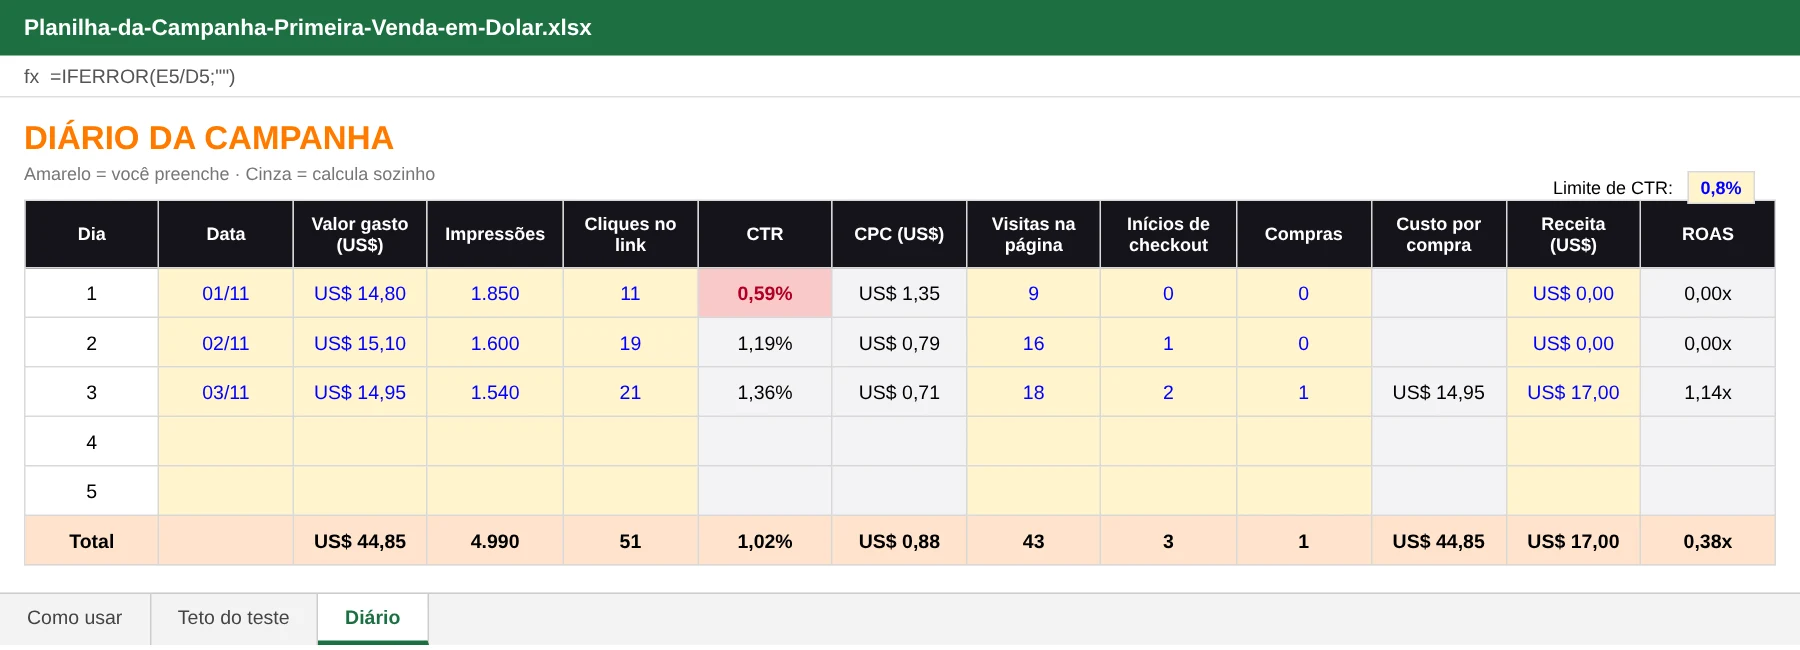
Task: Select Inícios de checkout cell for day 3
Action: [x=1168, y=392]
